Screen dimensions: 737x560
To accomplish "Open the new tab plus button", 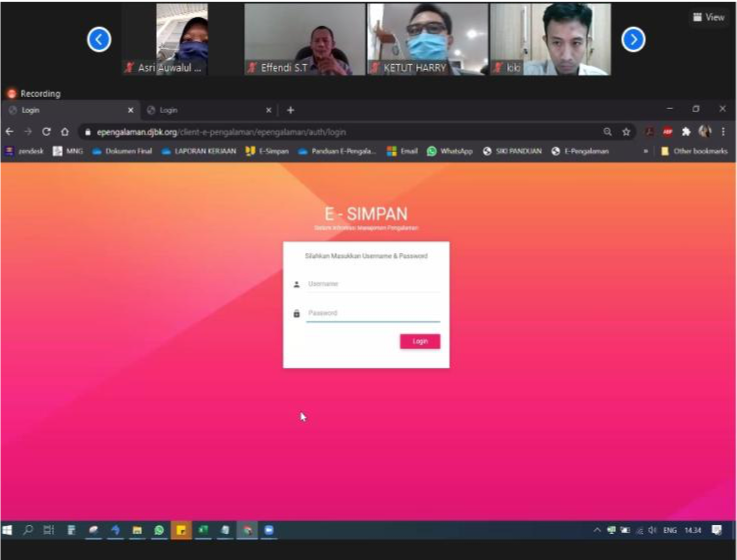I will (290, 110).
